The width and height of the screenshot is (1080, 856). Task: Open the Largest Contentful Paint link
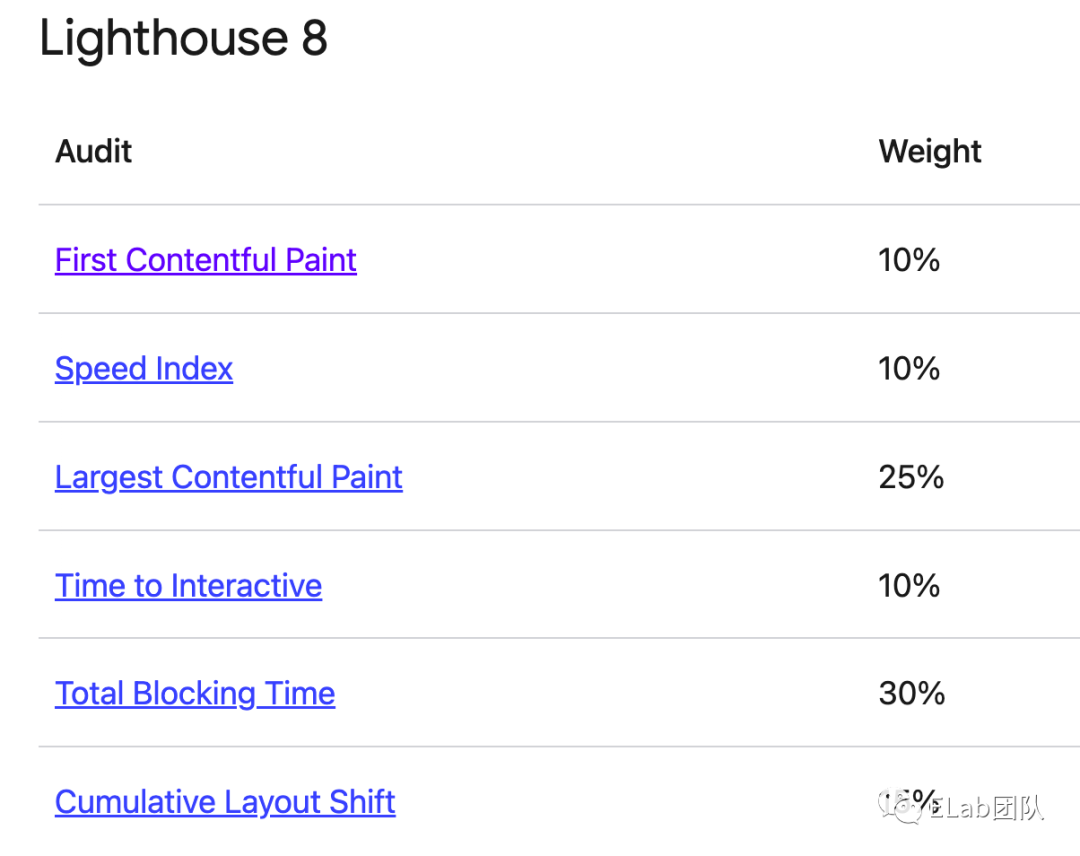tap(228, 477)
